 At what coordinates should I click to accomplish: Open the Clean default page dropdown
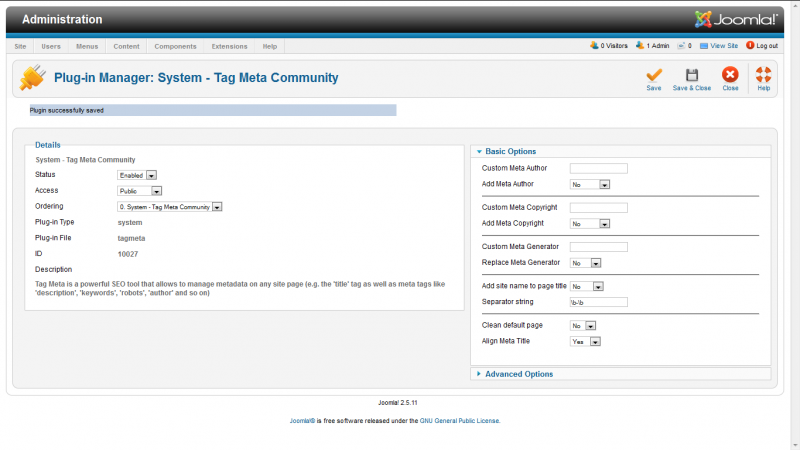coord(583,326)
